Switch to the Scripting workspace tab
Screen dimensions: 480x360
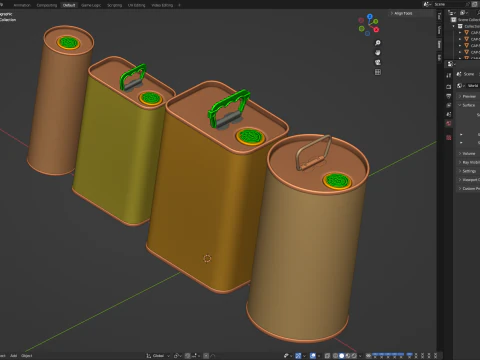[x=114, y=5]
